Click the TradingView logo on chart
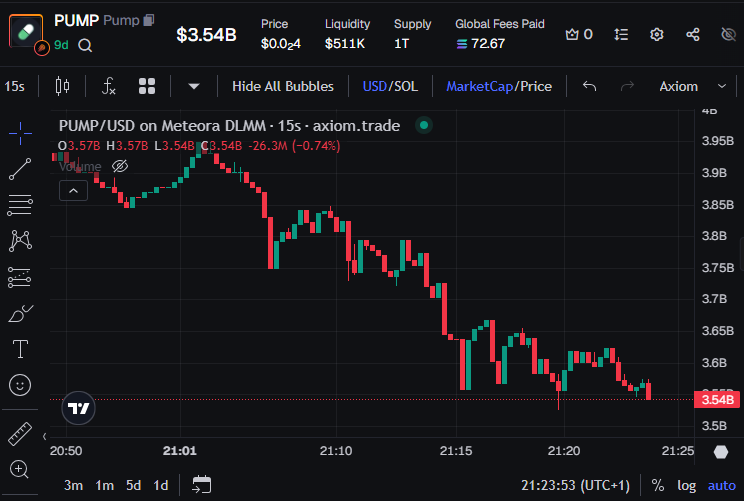The image size is (744, 501). pyautogui.click(x=78, y=408)
